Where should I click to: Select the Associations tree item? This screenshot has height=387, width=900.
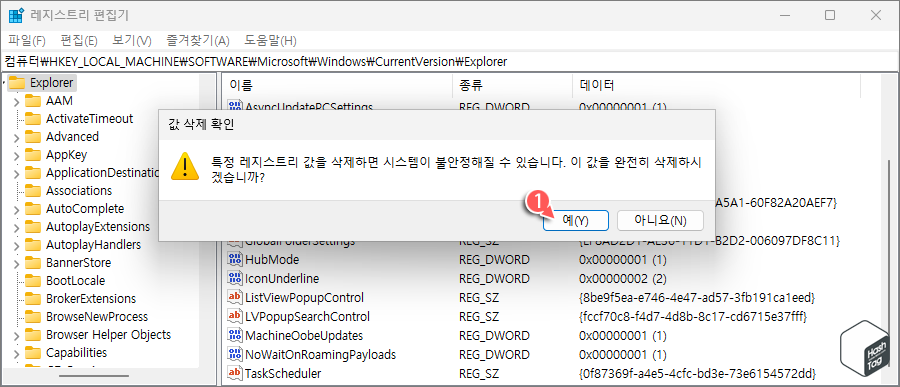pos(79,191)
